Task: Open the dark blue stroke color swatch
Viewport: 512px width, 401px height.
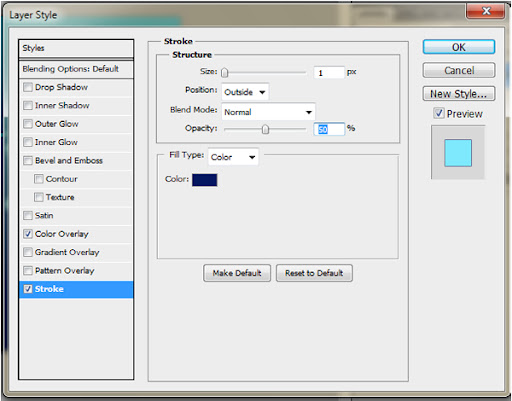Action: point(204,180)
